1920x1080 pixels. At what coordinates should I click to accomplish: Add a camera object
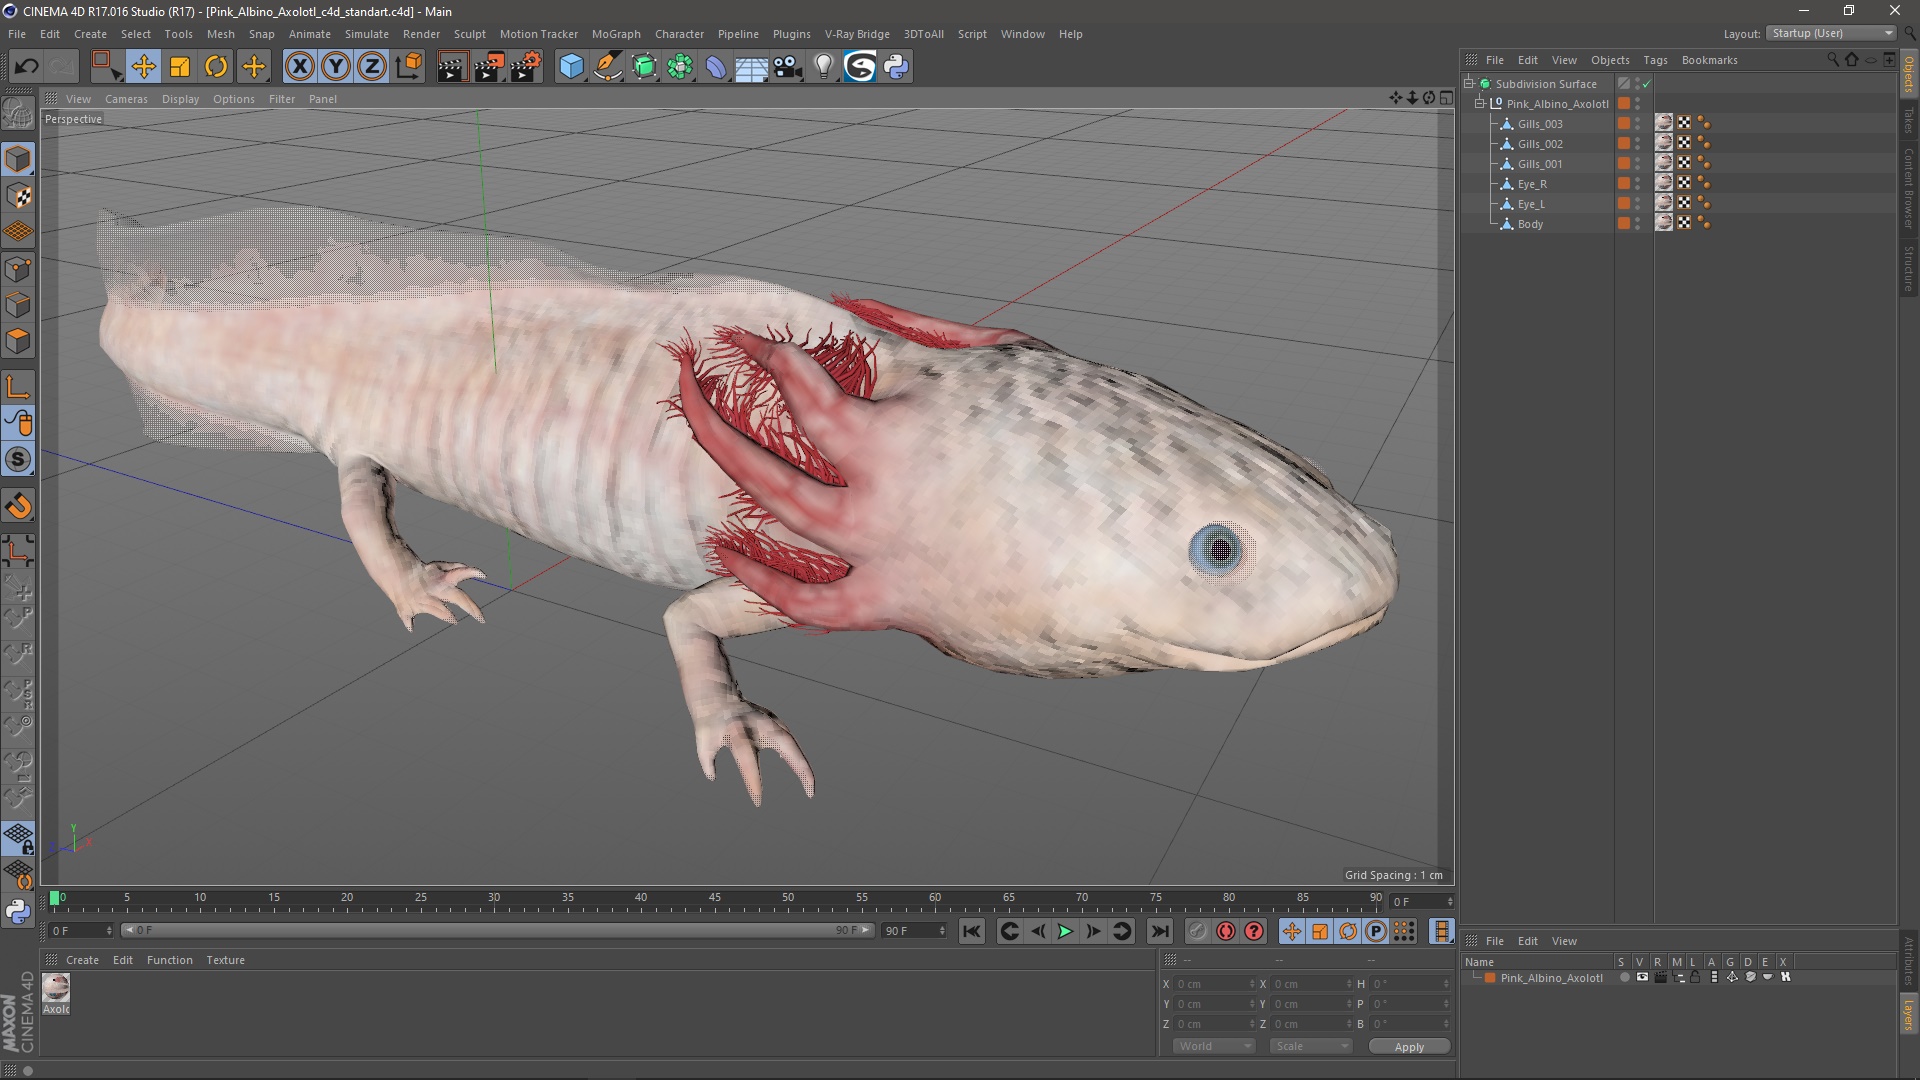click(x=788, y=66)
